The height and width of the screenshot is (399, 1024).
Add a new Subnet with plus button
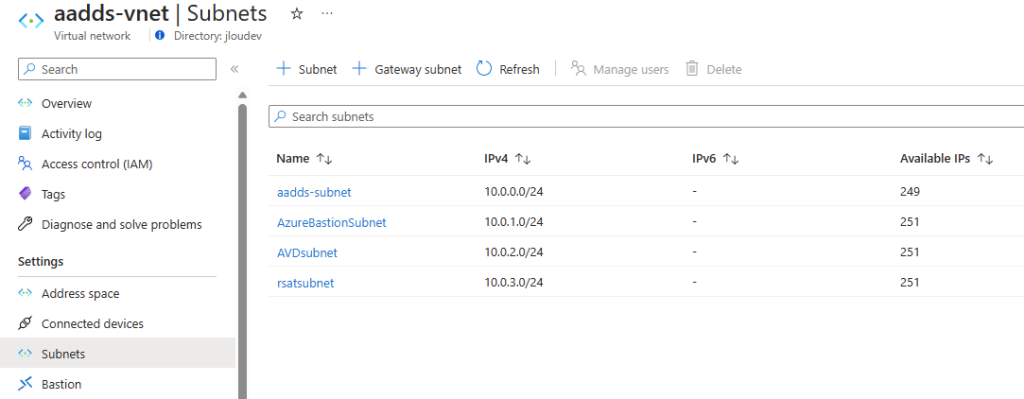pyautogui.click(x=307, y=69)
